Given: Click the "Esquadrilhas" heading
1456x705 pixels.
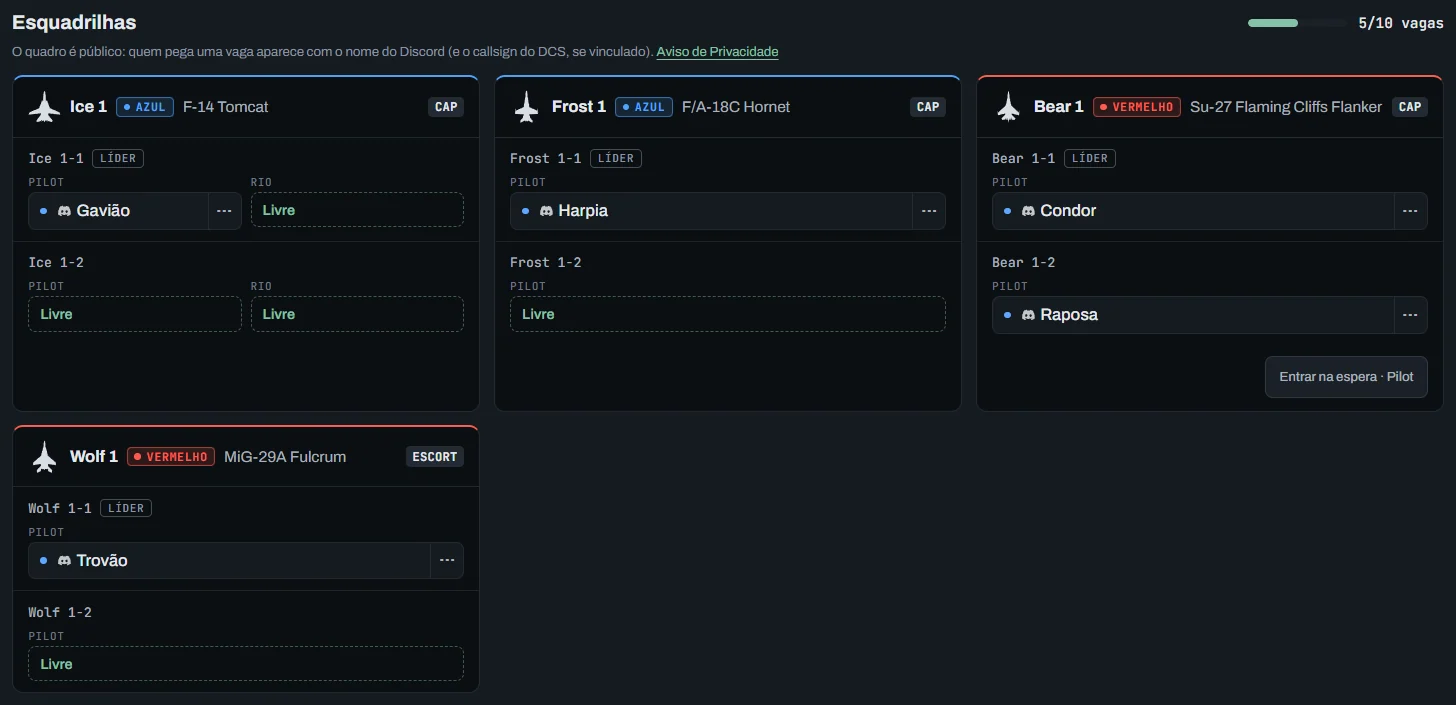Looking at the screenshot, I should [74, 22].
